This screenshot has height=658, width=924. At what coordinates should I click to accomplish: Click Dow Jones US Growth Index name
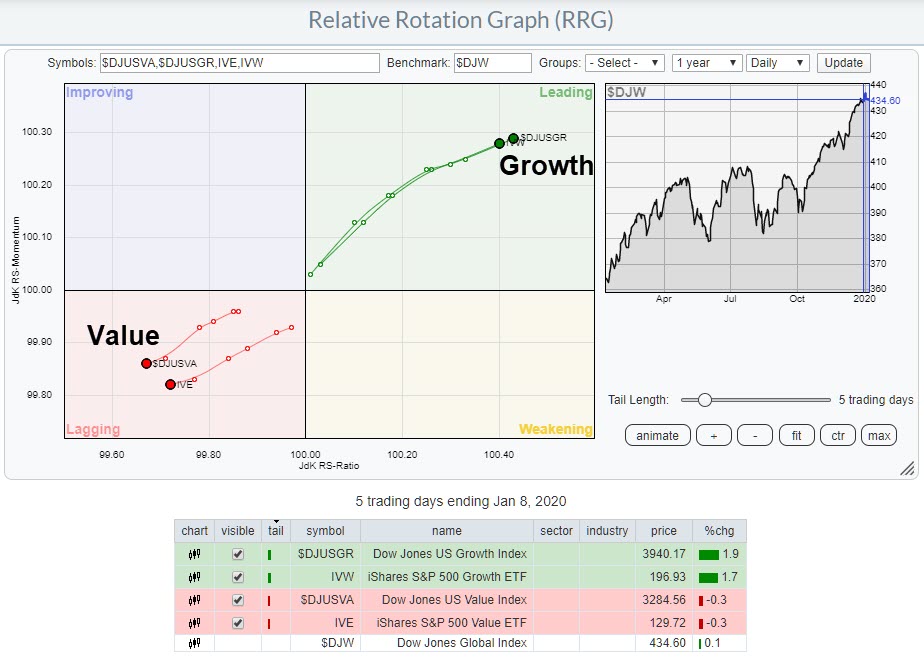click(x=450, y=554)
